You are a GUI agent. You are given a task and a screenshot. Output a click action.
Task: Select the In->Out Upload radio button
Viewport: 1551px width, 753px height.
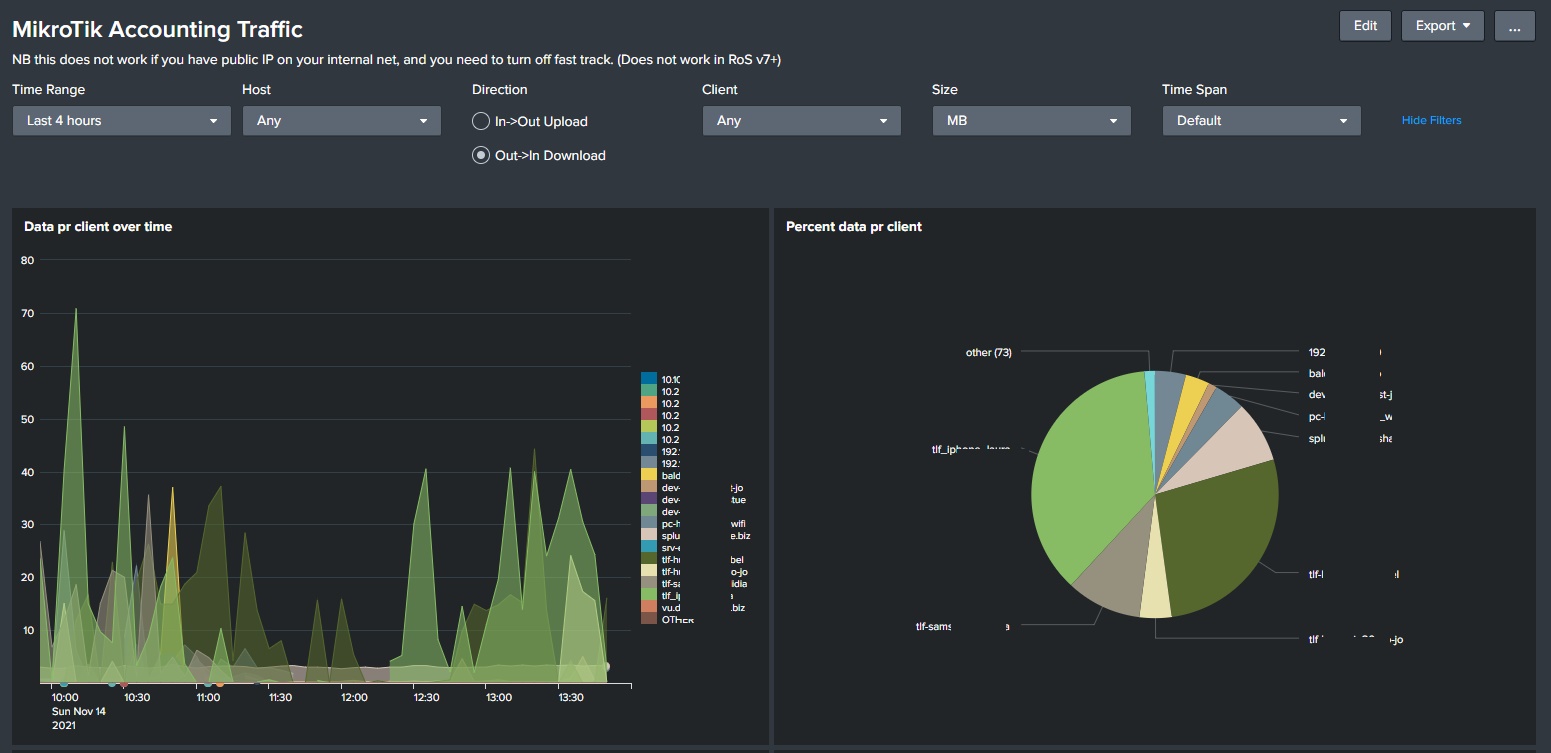point(481,122)
